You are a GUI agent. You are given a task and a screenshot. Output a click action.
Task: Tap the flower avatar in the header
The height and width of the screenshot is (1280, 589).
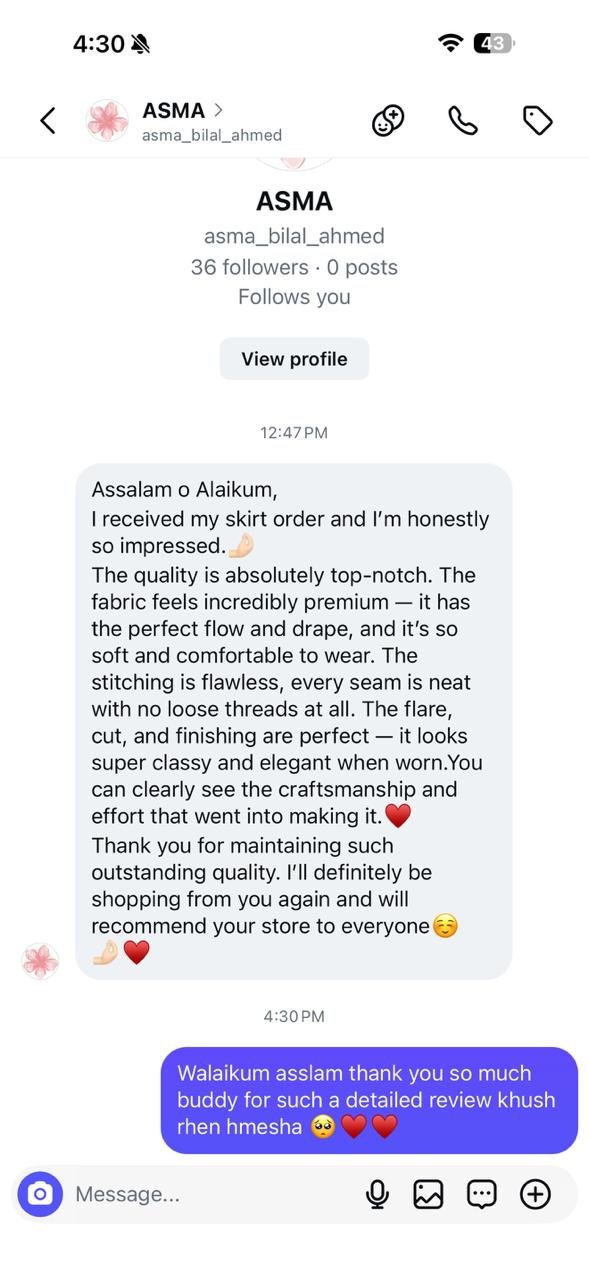click(108, 121)
